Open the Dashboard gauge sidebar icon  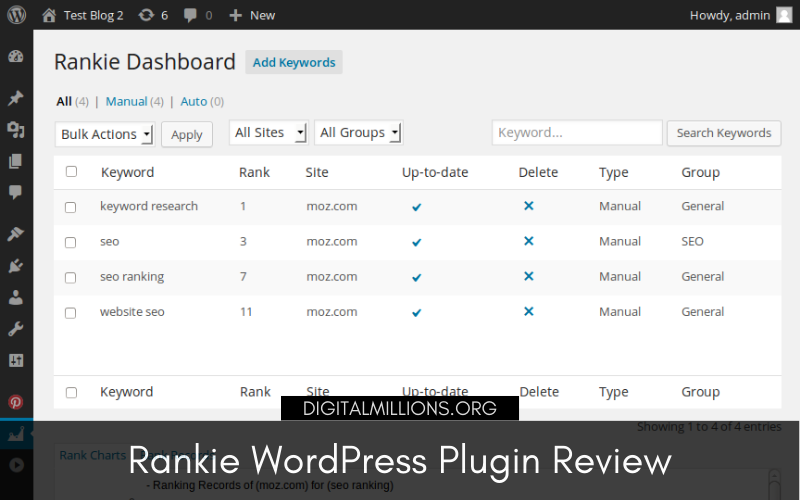pos(16,57)
